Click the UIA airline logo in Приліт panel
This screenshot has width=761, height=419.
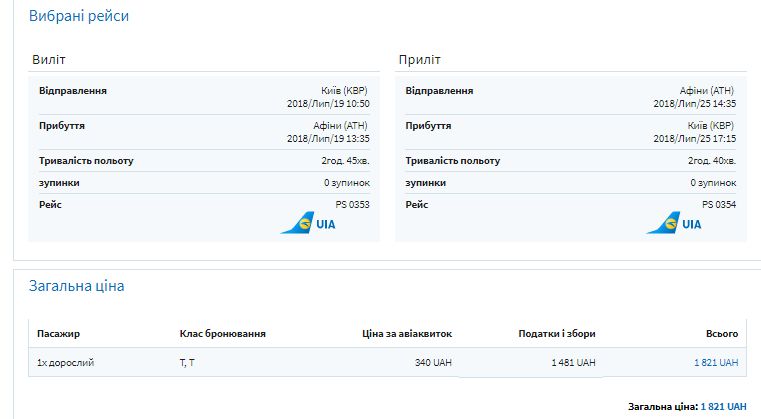point(676,223)
